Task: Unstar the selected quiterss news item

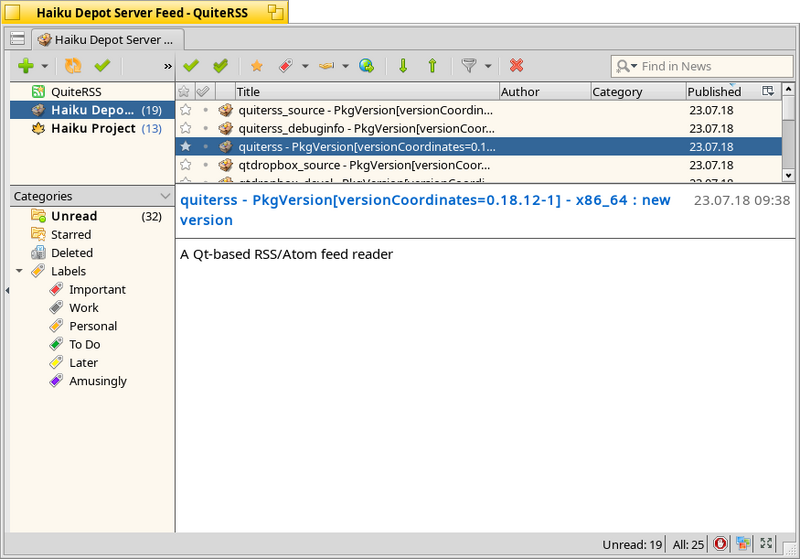Action: pyautogui.click(x=186, y=147)
